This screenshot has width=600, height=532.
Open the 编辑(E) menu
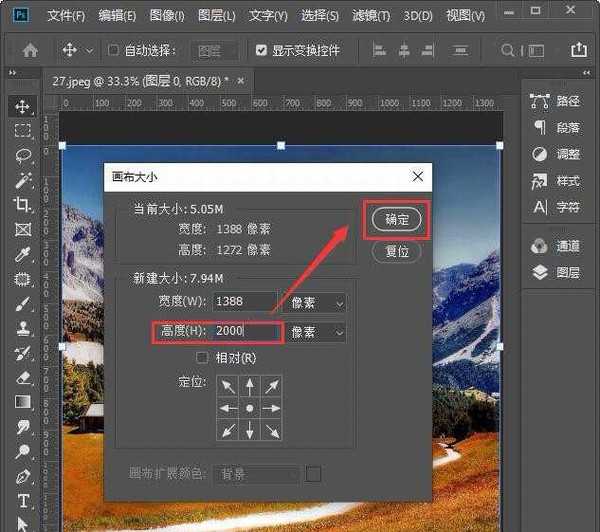117,16
